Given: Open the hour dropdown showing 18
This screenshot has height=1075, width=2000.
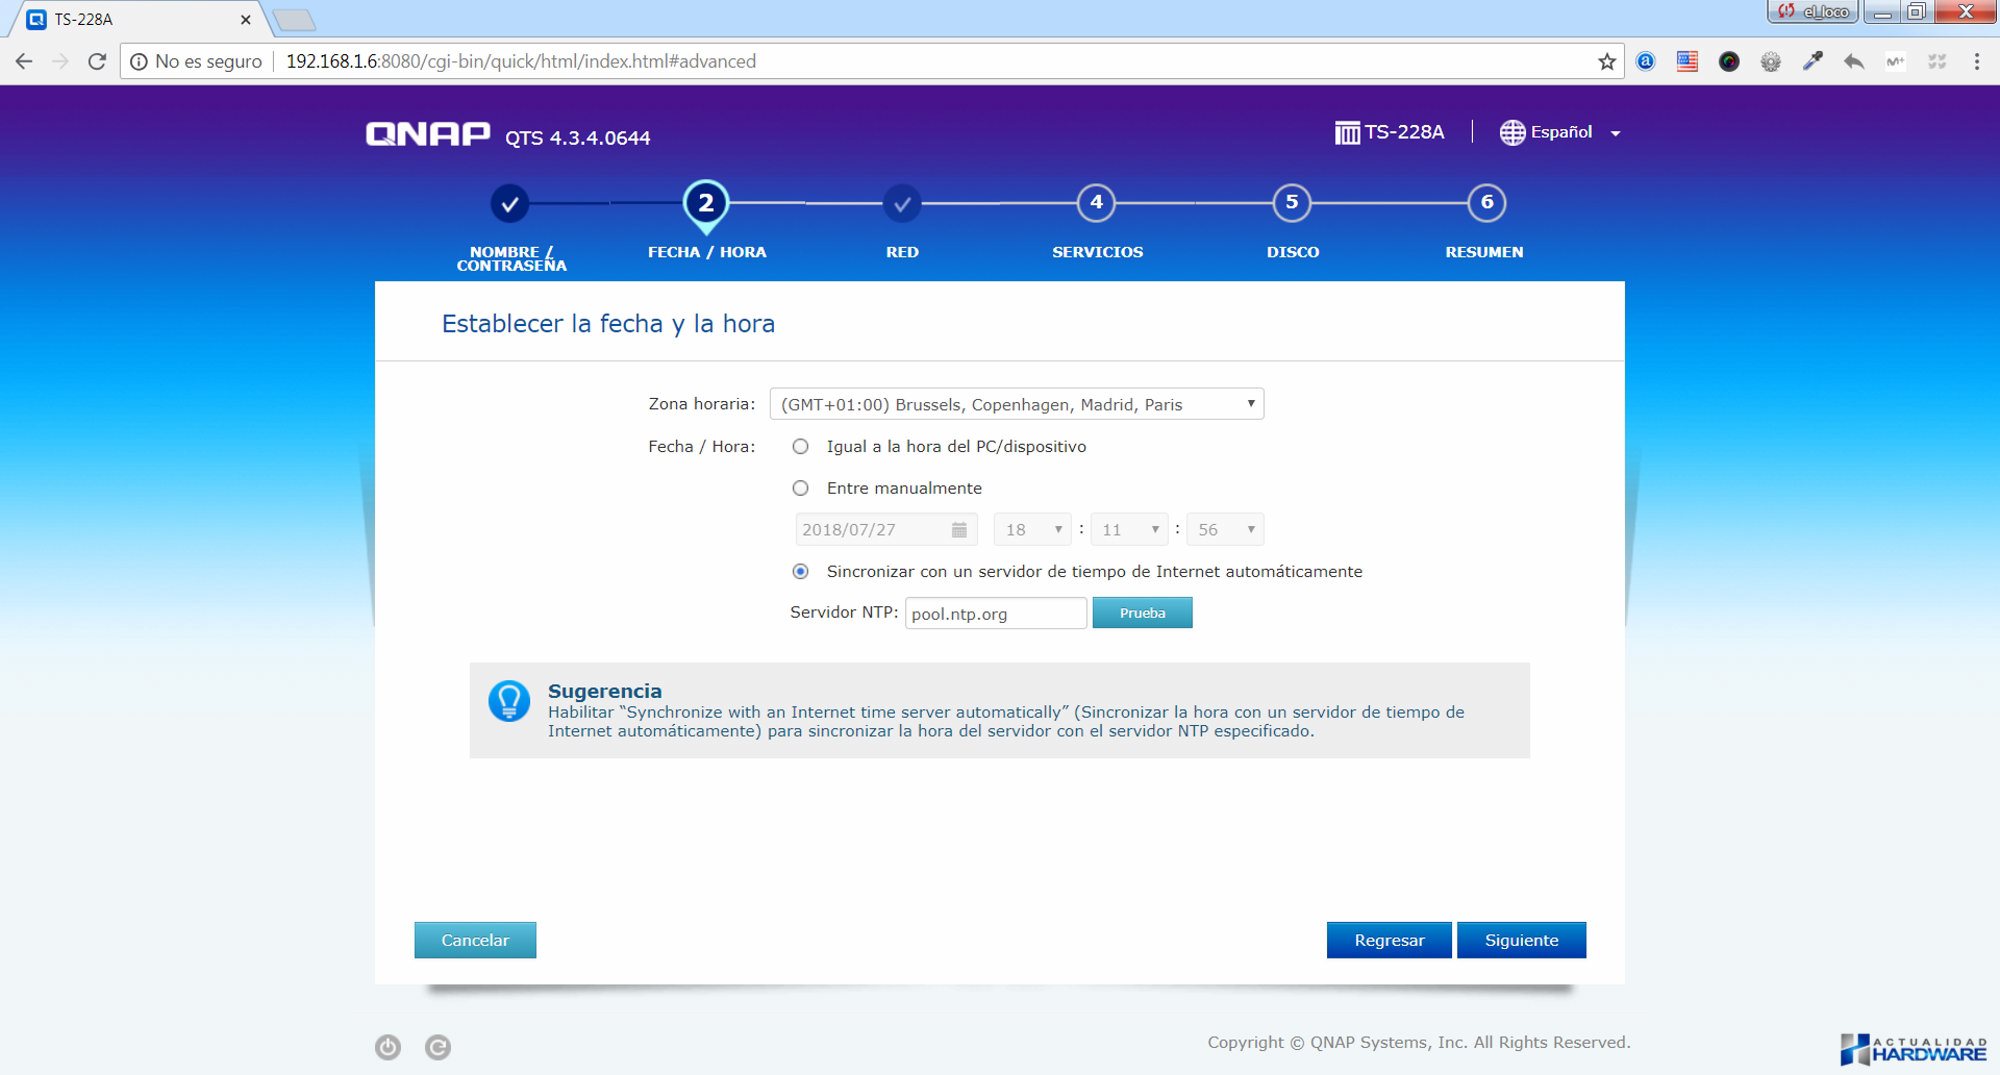Looking at the screenshot, I should pyautogui.click(x=1032, y=530).
